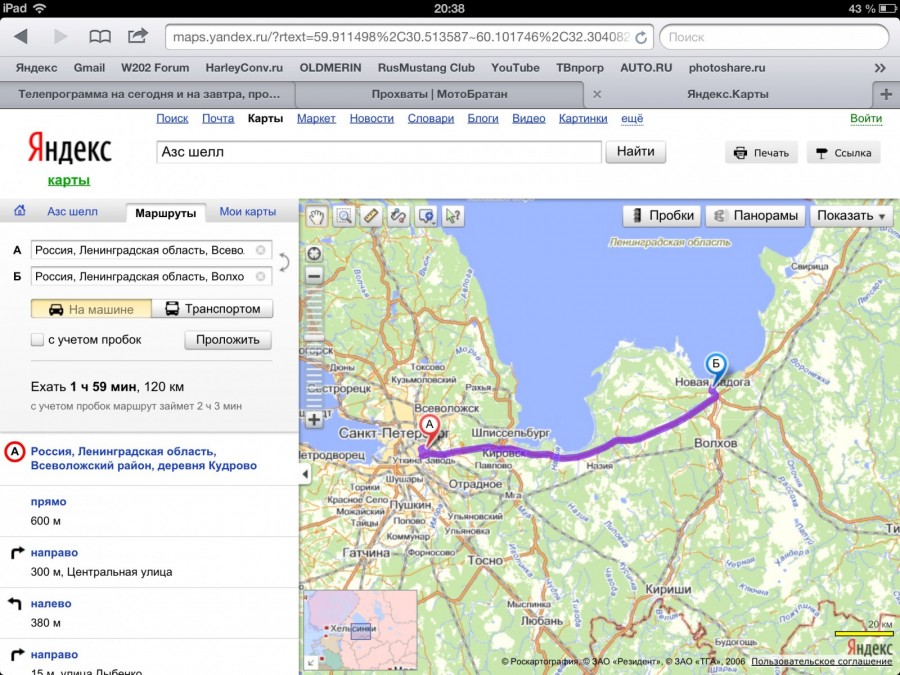This screenshot has height=675, width=900.
Task: Open the Блоги service link
Action: point(483,118)
